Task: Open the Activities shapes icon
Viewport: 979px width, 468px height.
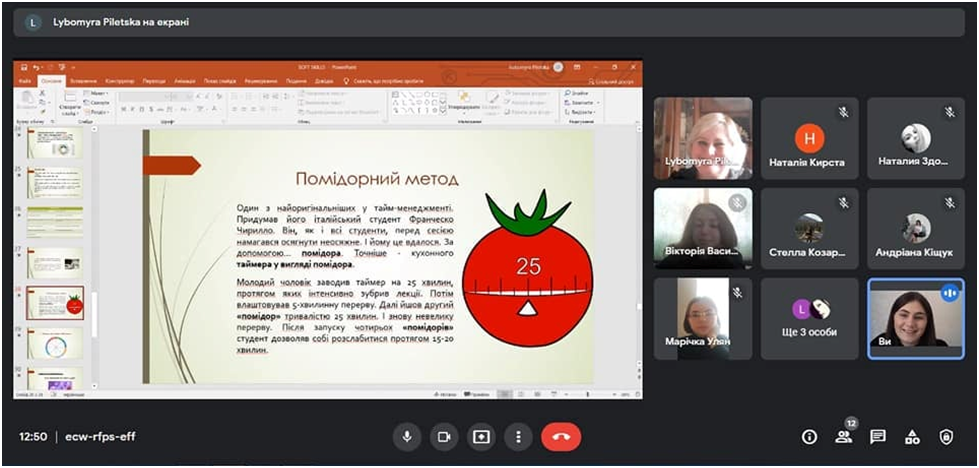Action: click(912, 436)
